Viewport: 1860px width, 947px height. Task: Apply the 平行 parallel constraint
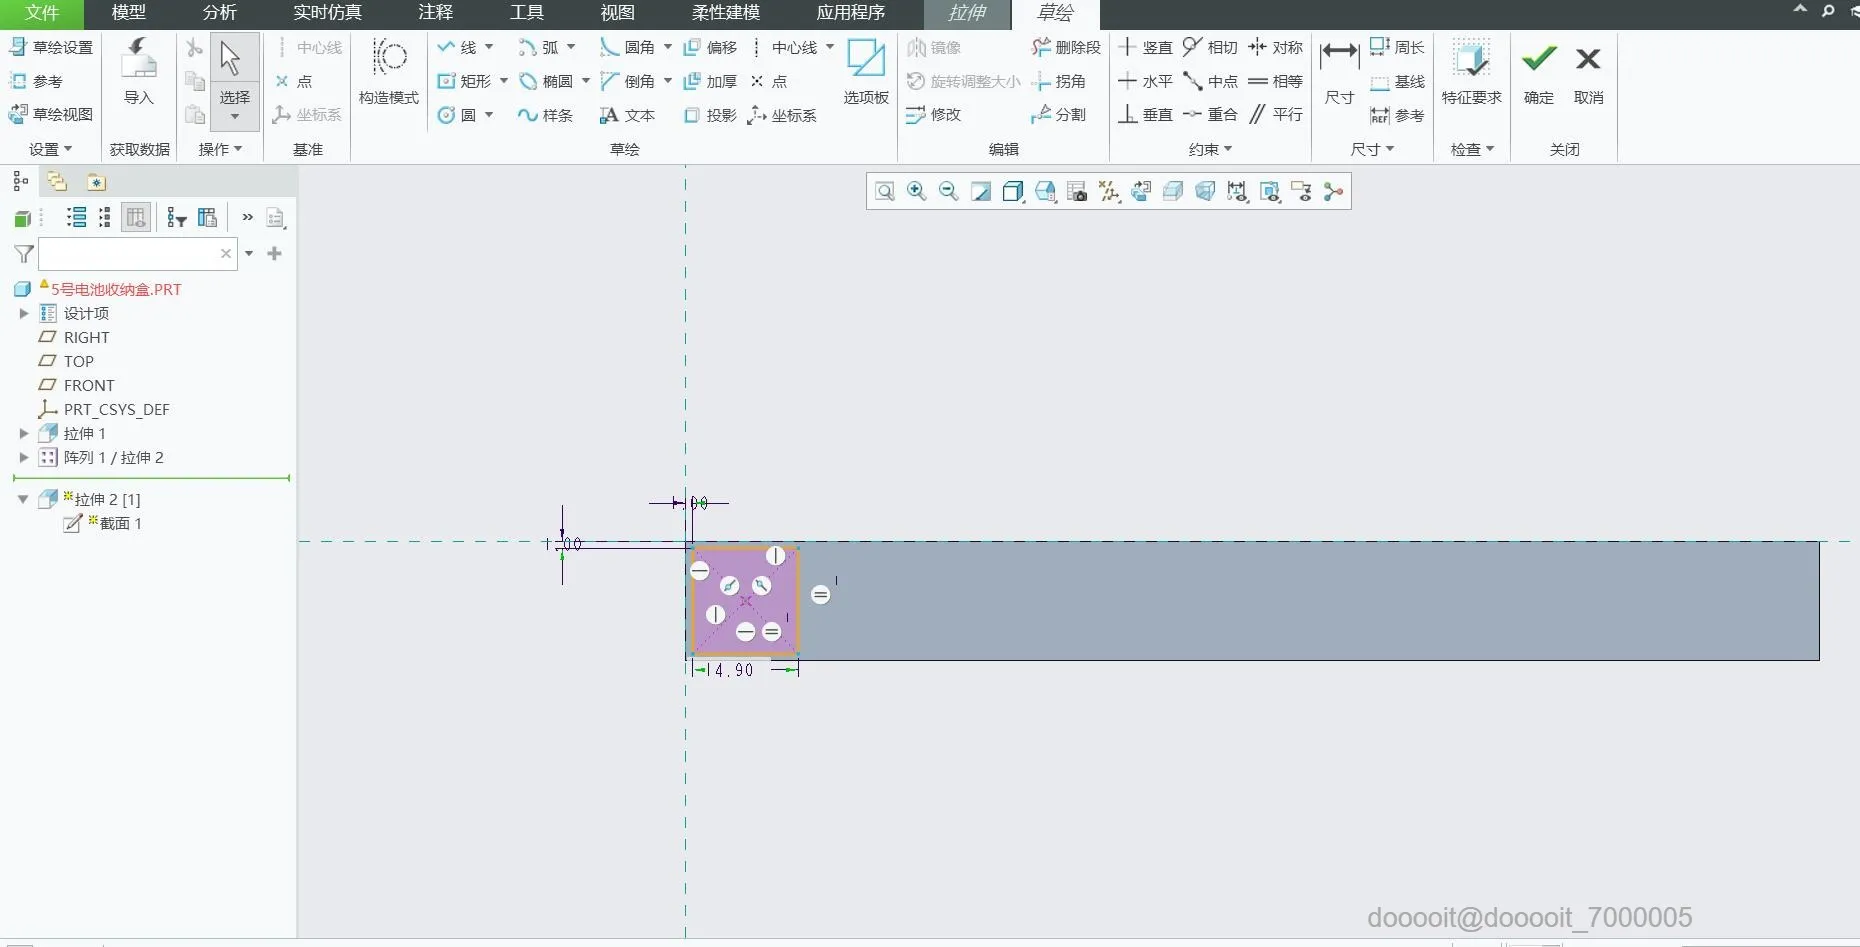click(x=1275, y=115)
